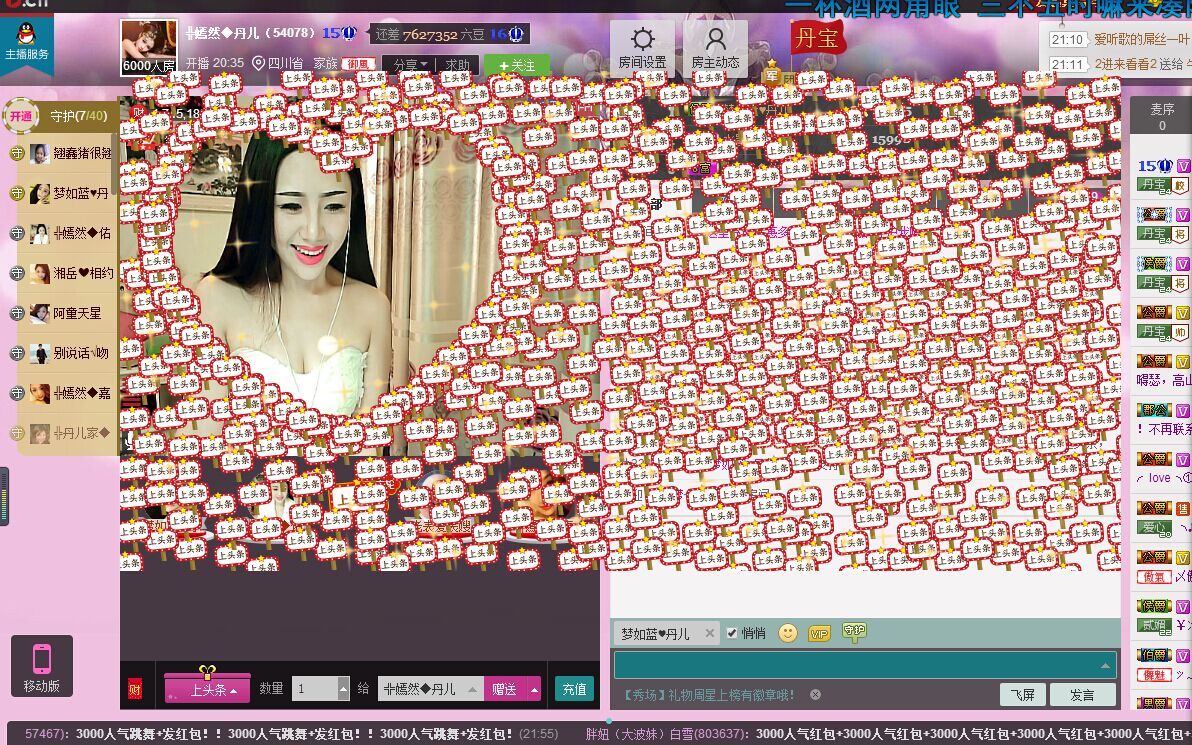
Task: Select guardian 别说话丶吻 in list
Action: (x=65, y=353)
